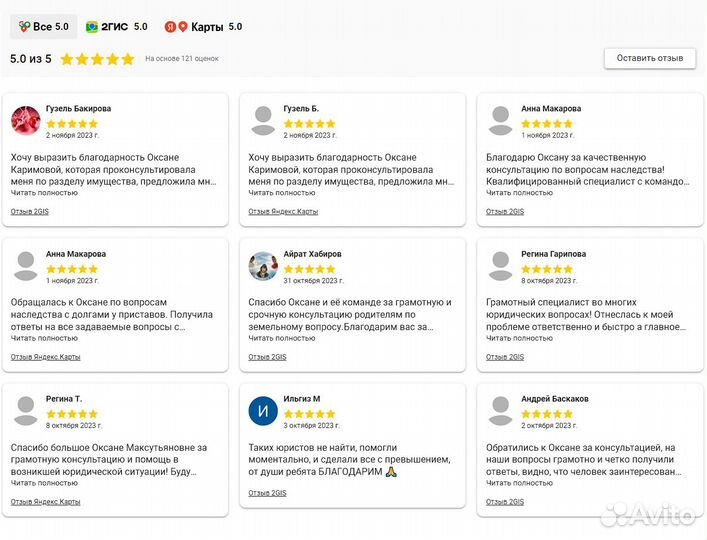This screenshot has width=707, height=540.
Task: Click the 2ГИС logo icon in the tabs
Action: coord(92,27)
